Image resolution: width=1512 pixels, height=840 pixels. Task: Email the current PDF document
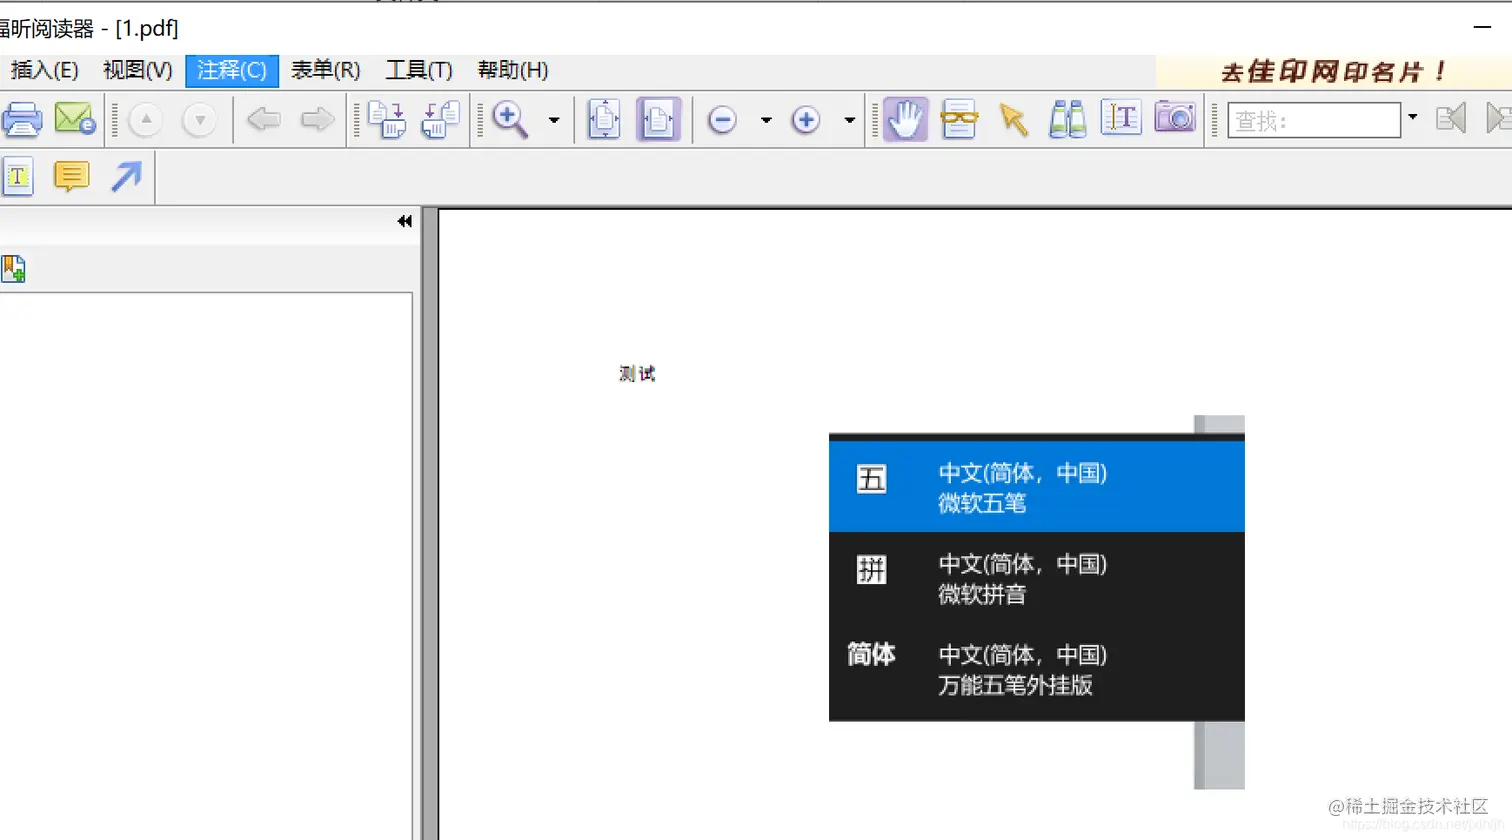[74, 118]
